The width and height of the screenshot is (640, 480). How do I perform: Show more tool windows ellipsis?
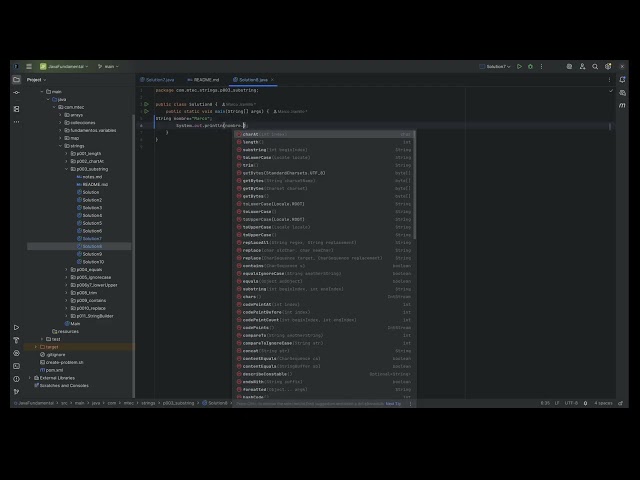click(16, 122)
